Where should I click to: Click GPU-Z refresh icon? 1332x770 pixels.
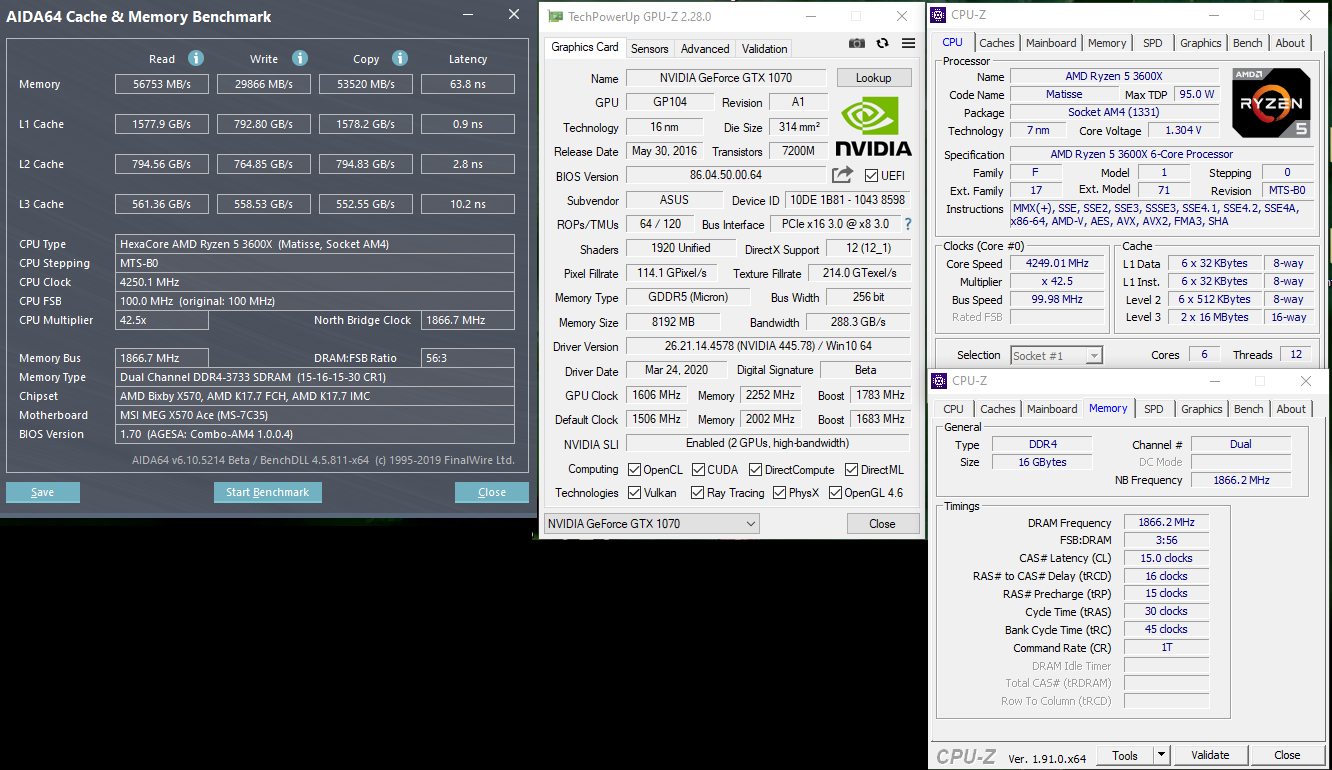click(882, 43)
